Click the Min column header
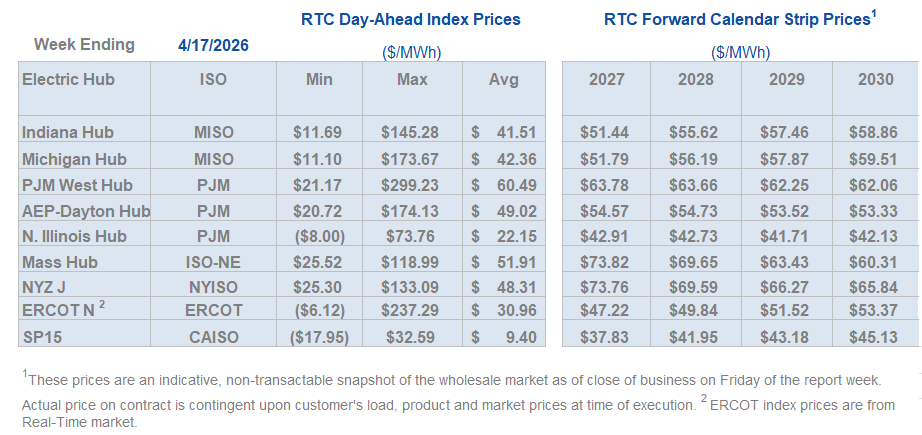This screenshot has width=922, height=435. (319, 79)
